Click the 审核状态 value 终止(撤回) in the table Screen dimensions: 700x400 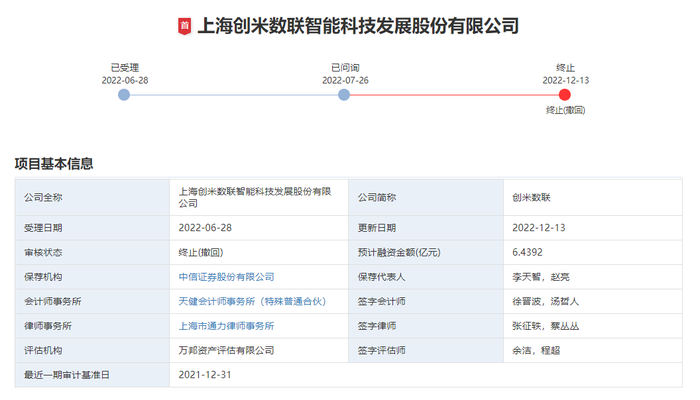(200, 252)
